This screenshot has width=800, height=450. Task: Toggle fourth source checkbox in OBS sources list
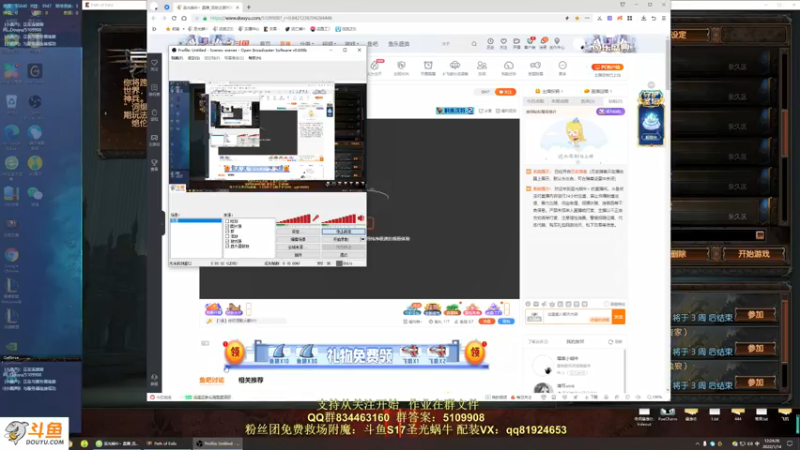pos(227,236)
